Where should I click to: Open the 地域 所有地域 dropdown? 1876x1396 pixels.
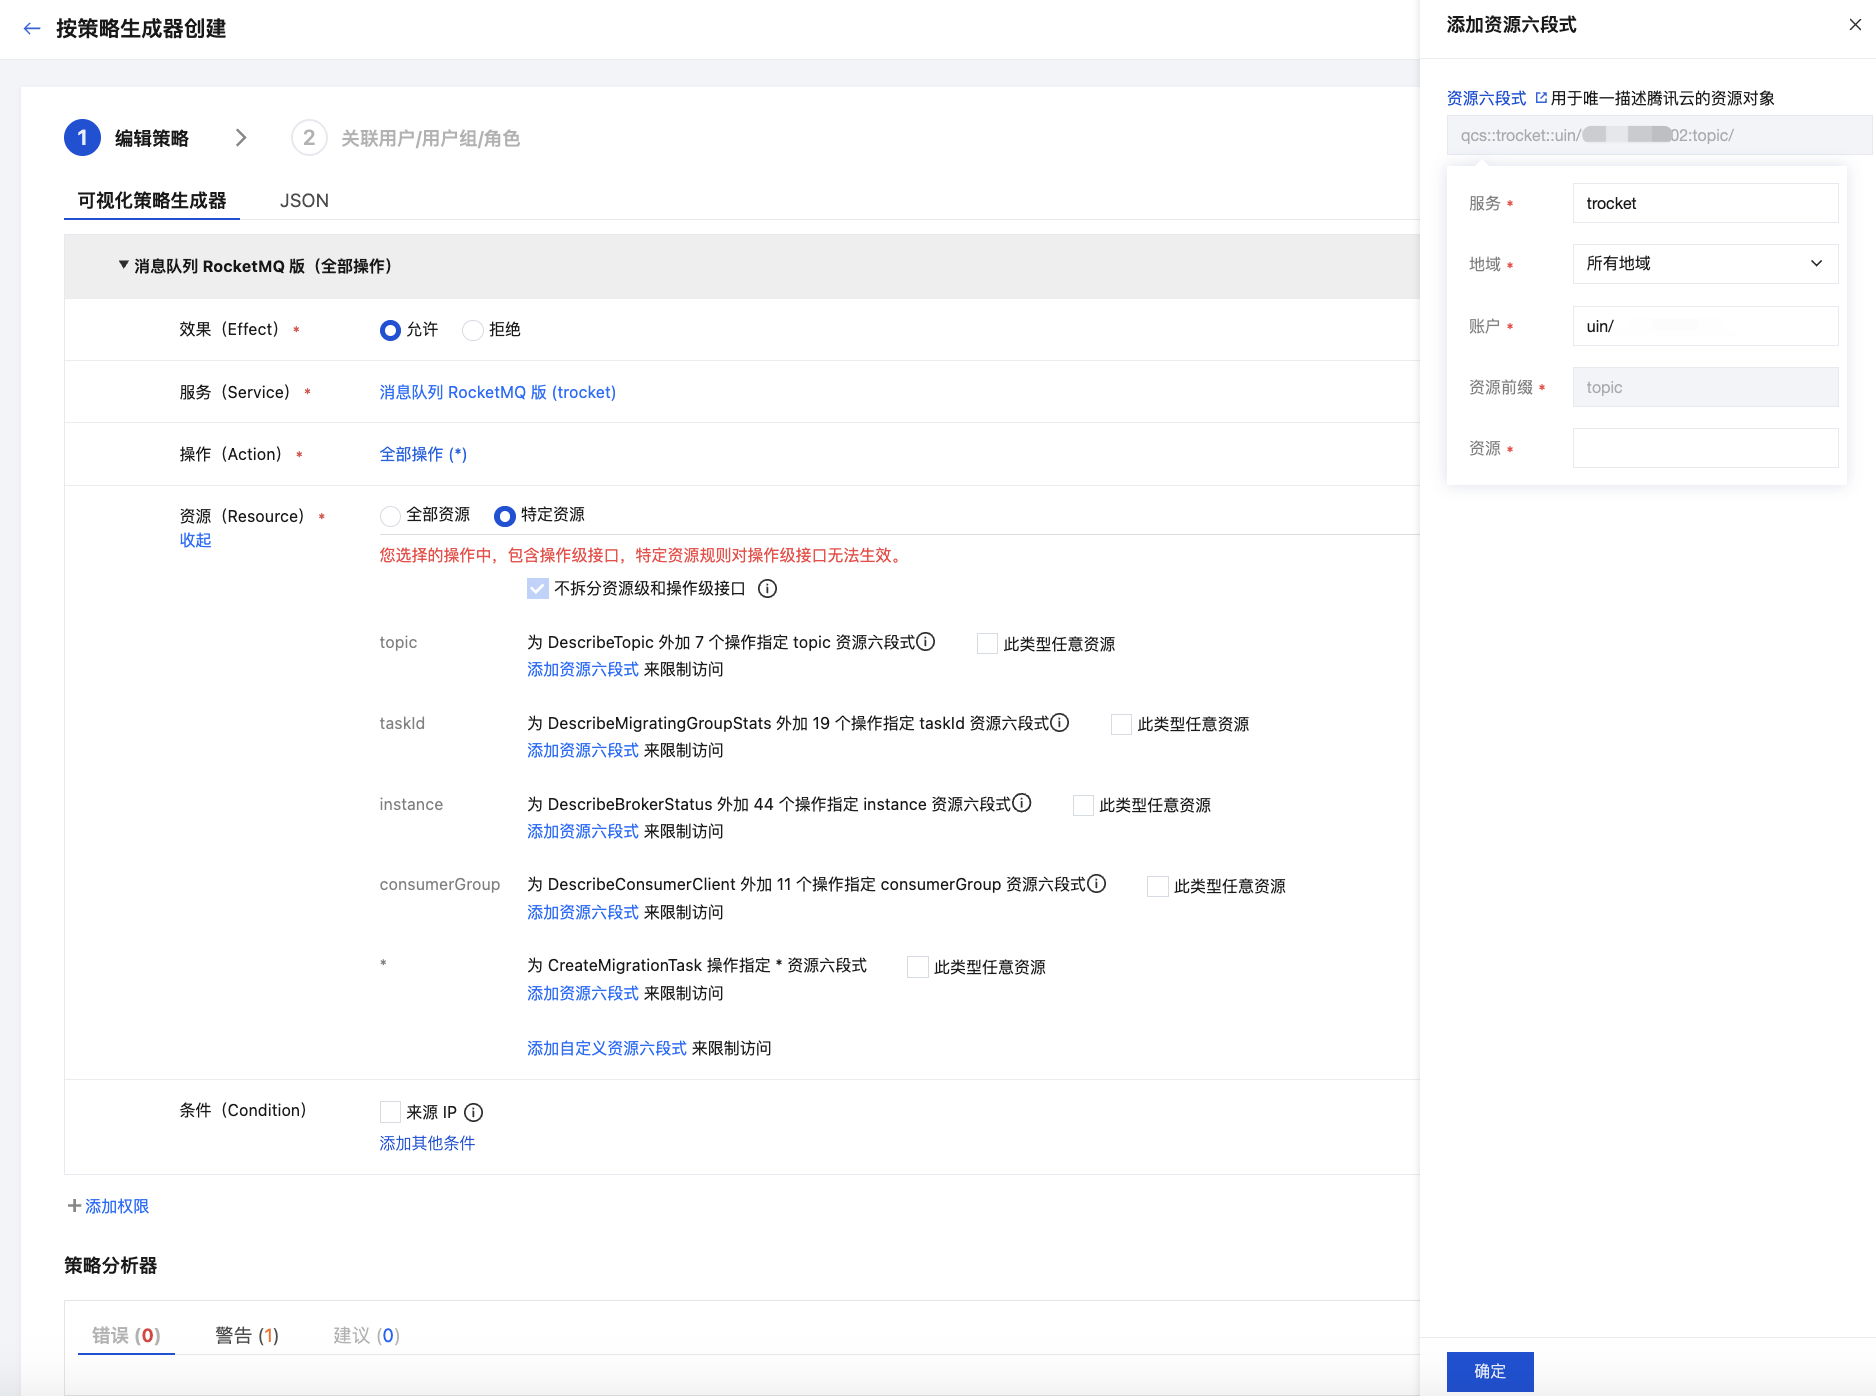tap(1705, 264)
